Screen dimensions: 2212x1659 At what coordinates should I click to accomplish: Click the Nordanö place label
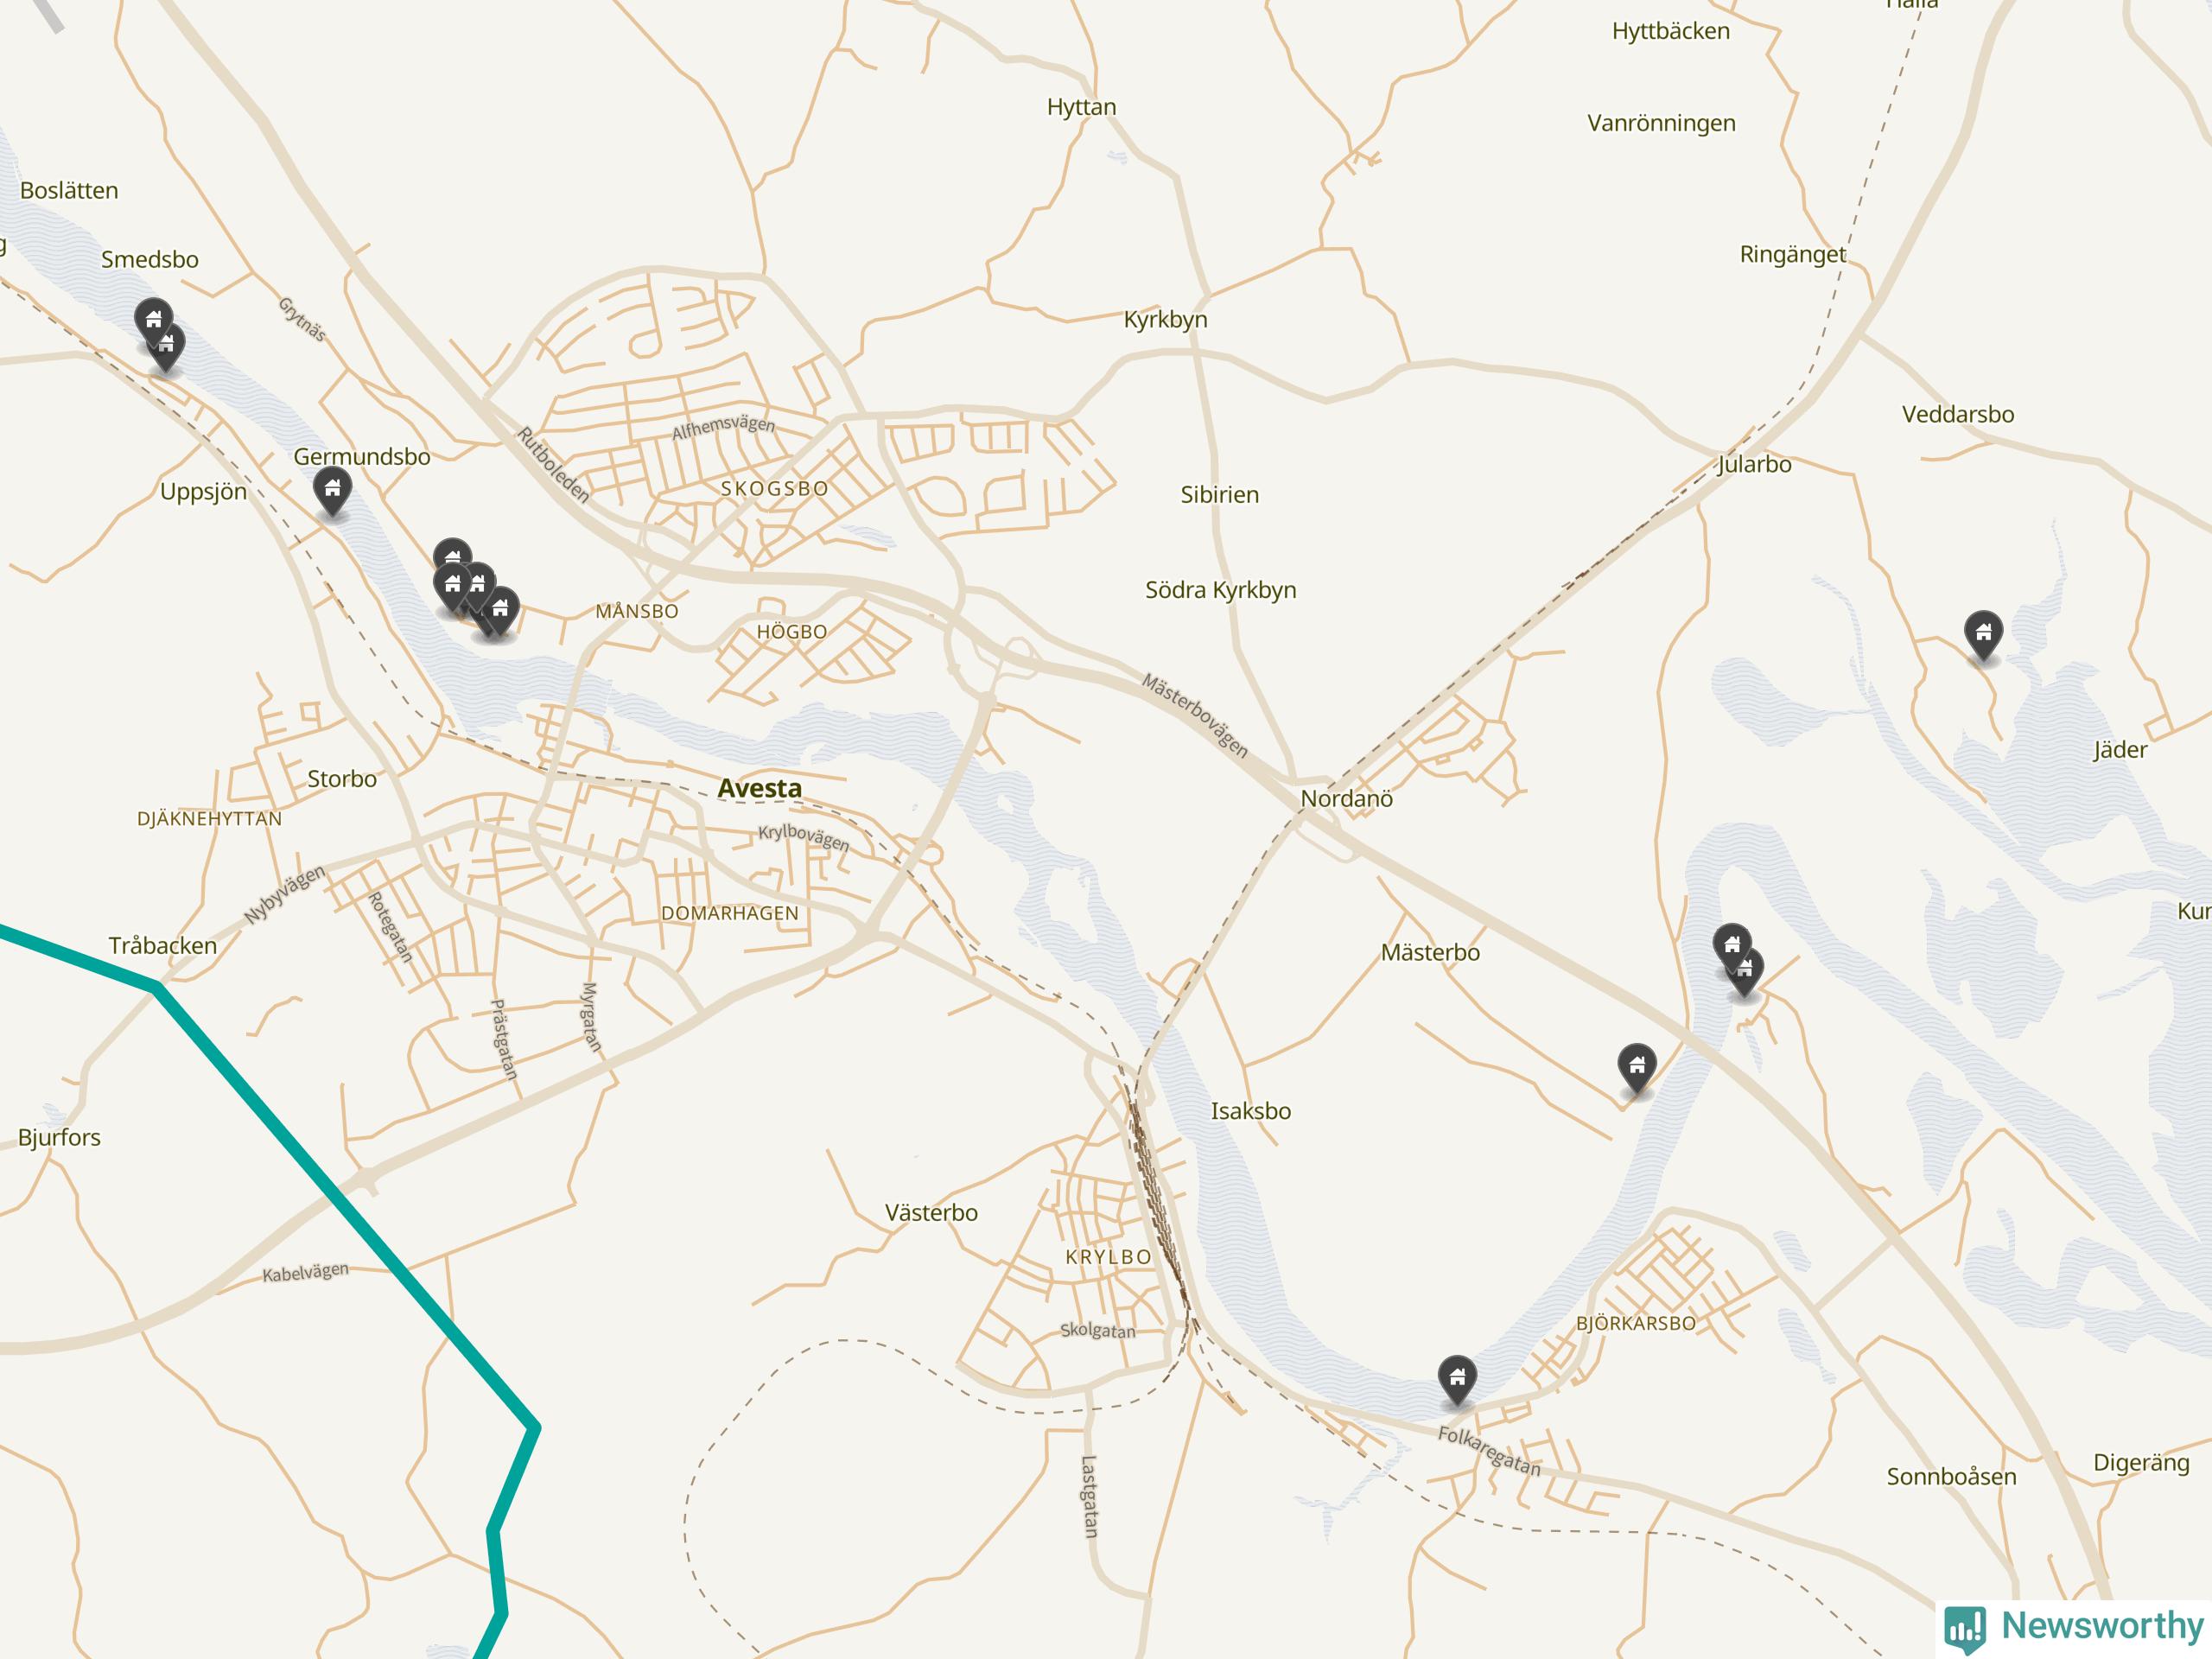pyautogui.click(x=1346, y=799)
